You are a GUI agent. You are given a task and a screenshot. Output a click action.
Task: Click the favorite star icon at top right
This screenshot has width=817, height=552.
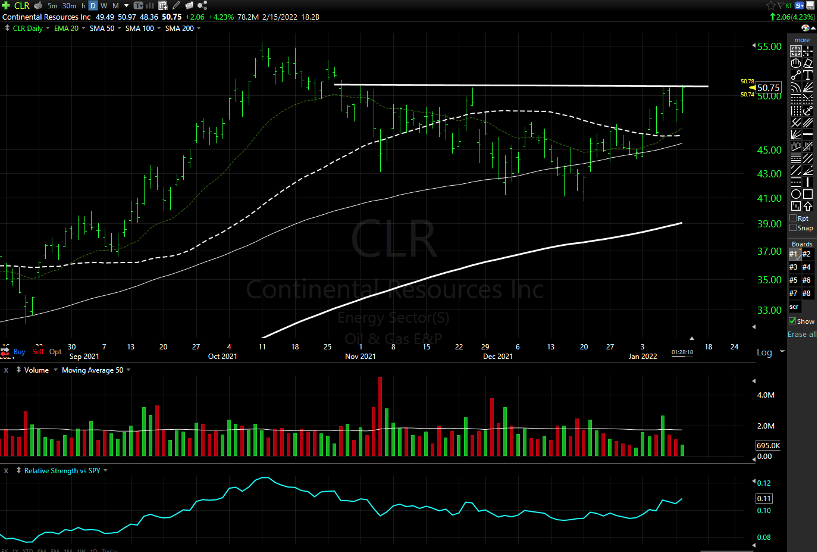pyautogui.click(x=771, y=5)
